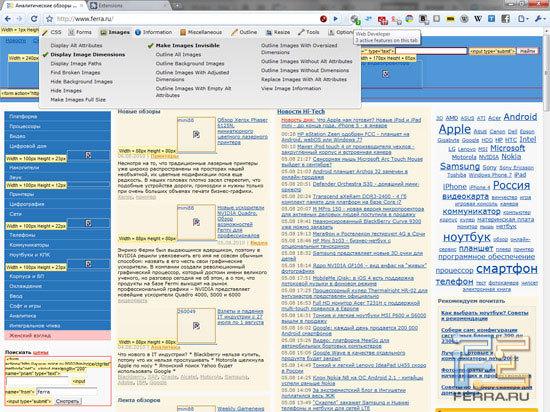
Task: Click the broken thumbnail beside the Xerox review
Action: click(x=196, y=135)
